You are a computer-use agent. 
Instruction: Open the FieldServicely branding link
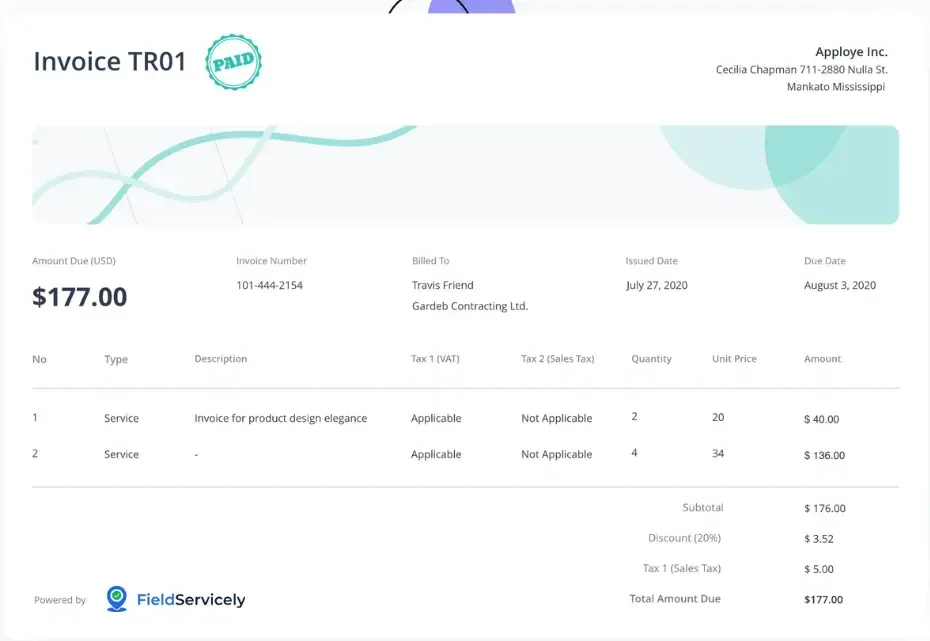coord(190,599)
